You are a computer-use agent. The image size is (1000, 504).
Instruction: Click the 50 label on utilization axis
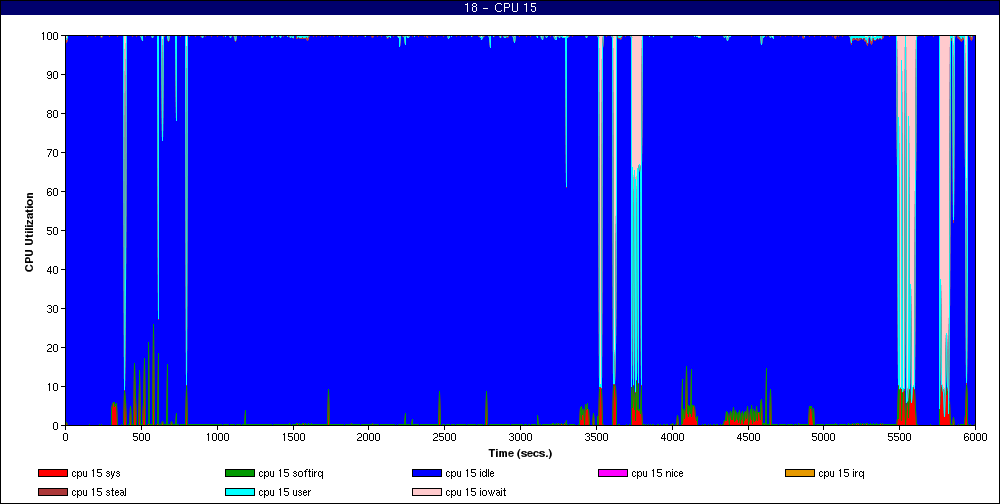54,230
